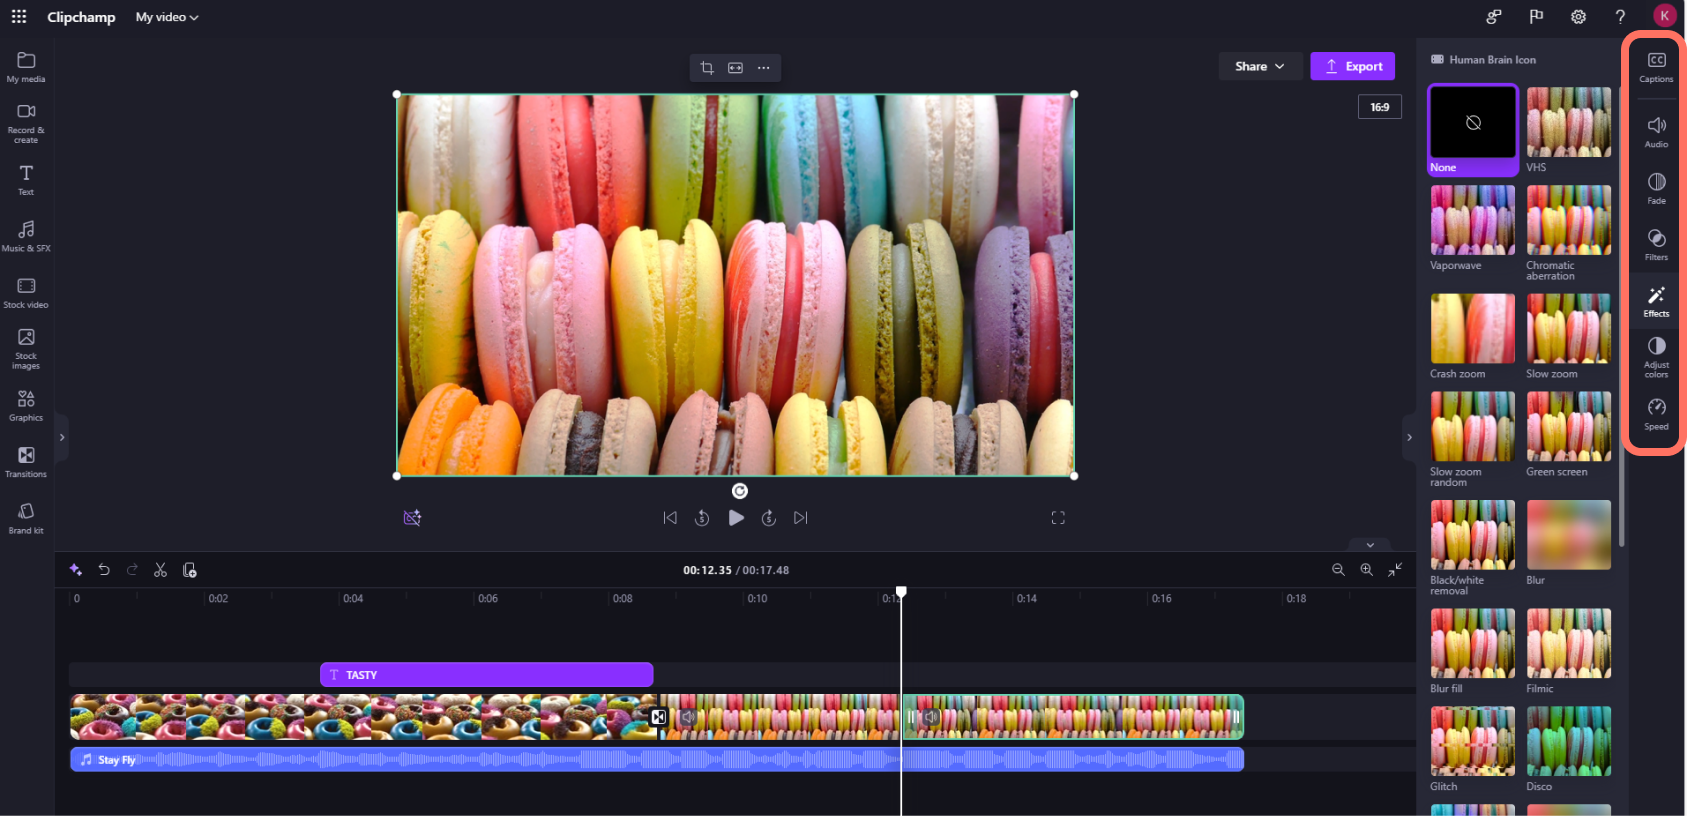Open the Adjust colors tab
The width and height of the screenshot is (1687, 816).
(1656, 356)
